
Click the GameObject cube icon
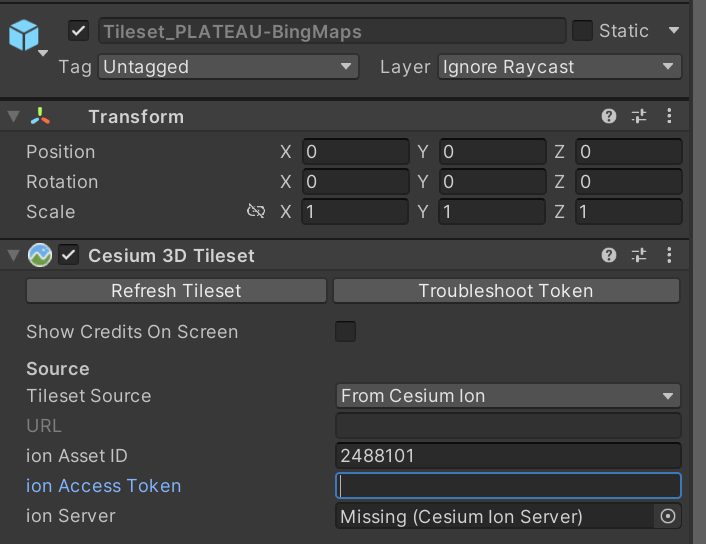pos(23,35)
